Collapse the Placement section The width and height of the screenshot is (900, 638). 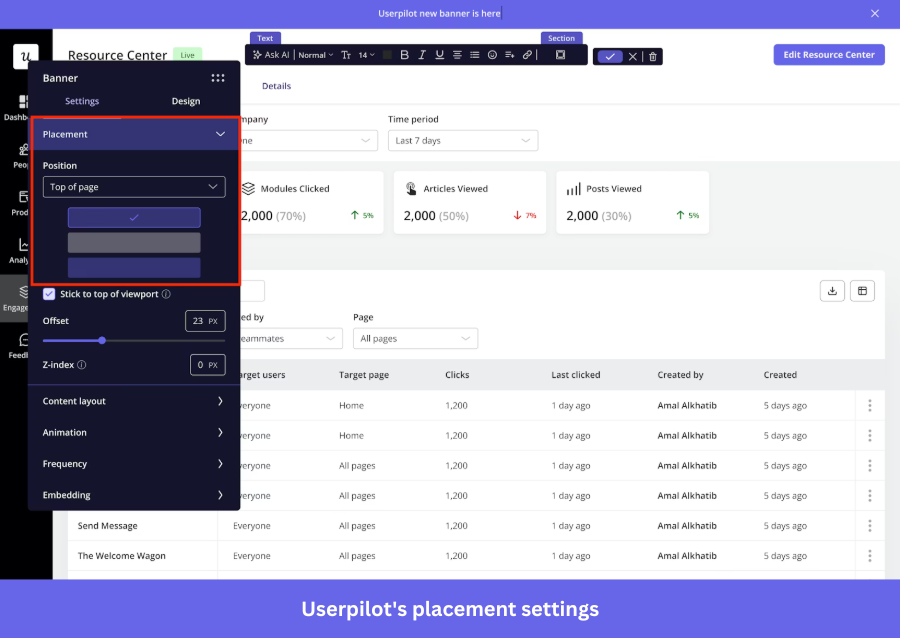pyautogui.click(x=134, y=134)
